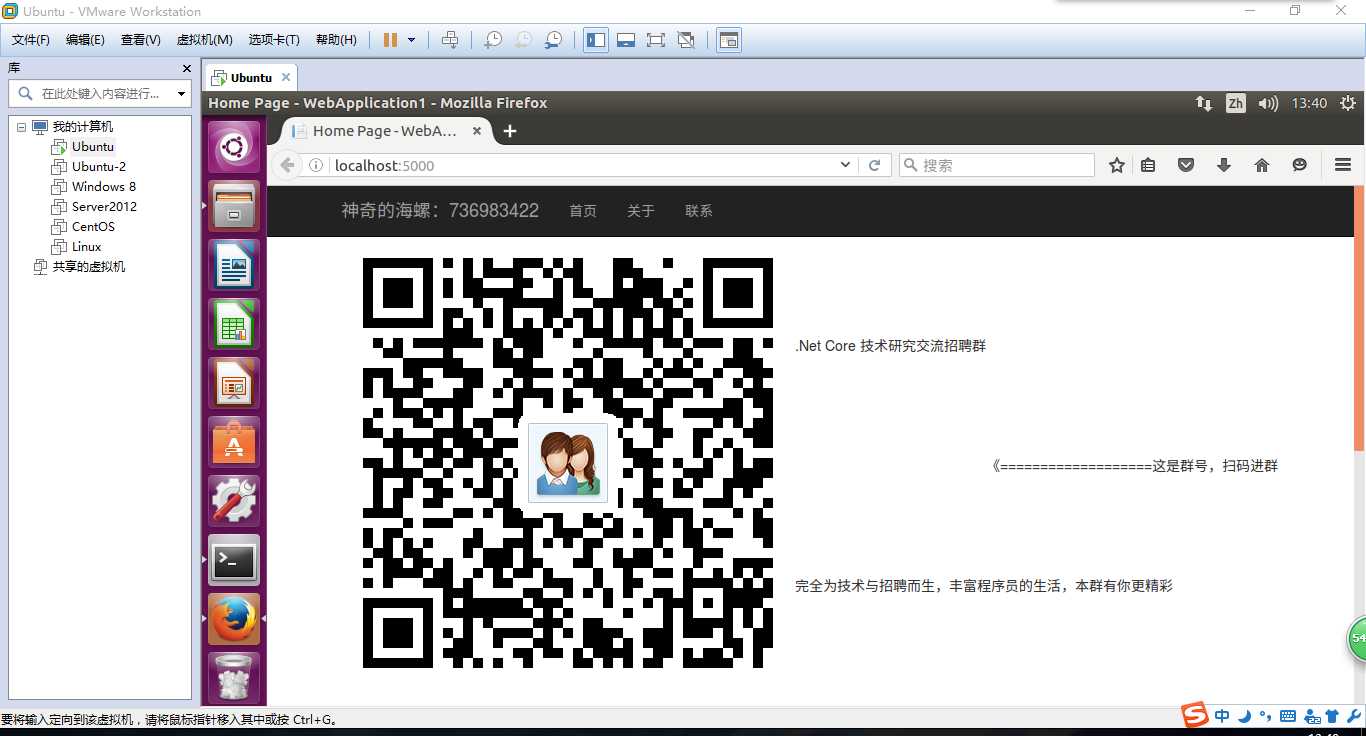
Task: Click the Send Ctrl+Alt+Del toolbar icon
Action: coord(450,40)
